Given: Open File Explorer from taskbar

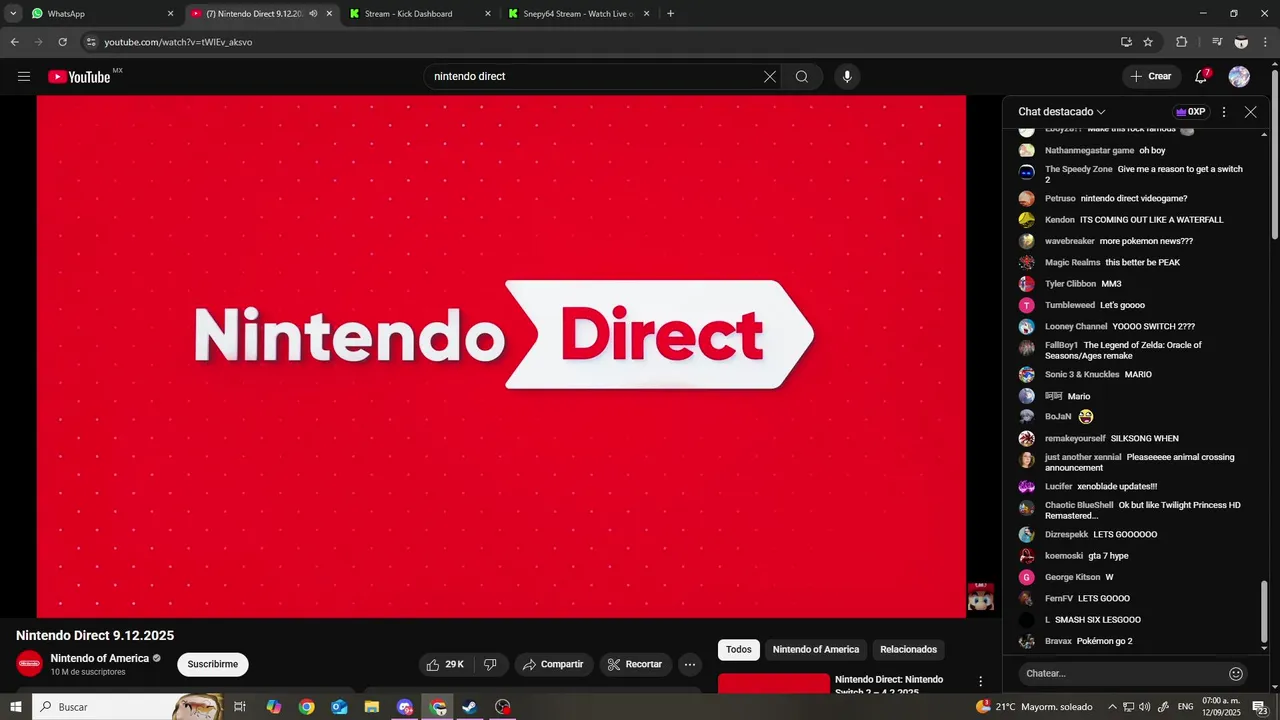Looking at the screenshot, I should tap(372, 707).
